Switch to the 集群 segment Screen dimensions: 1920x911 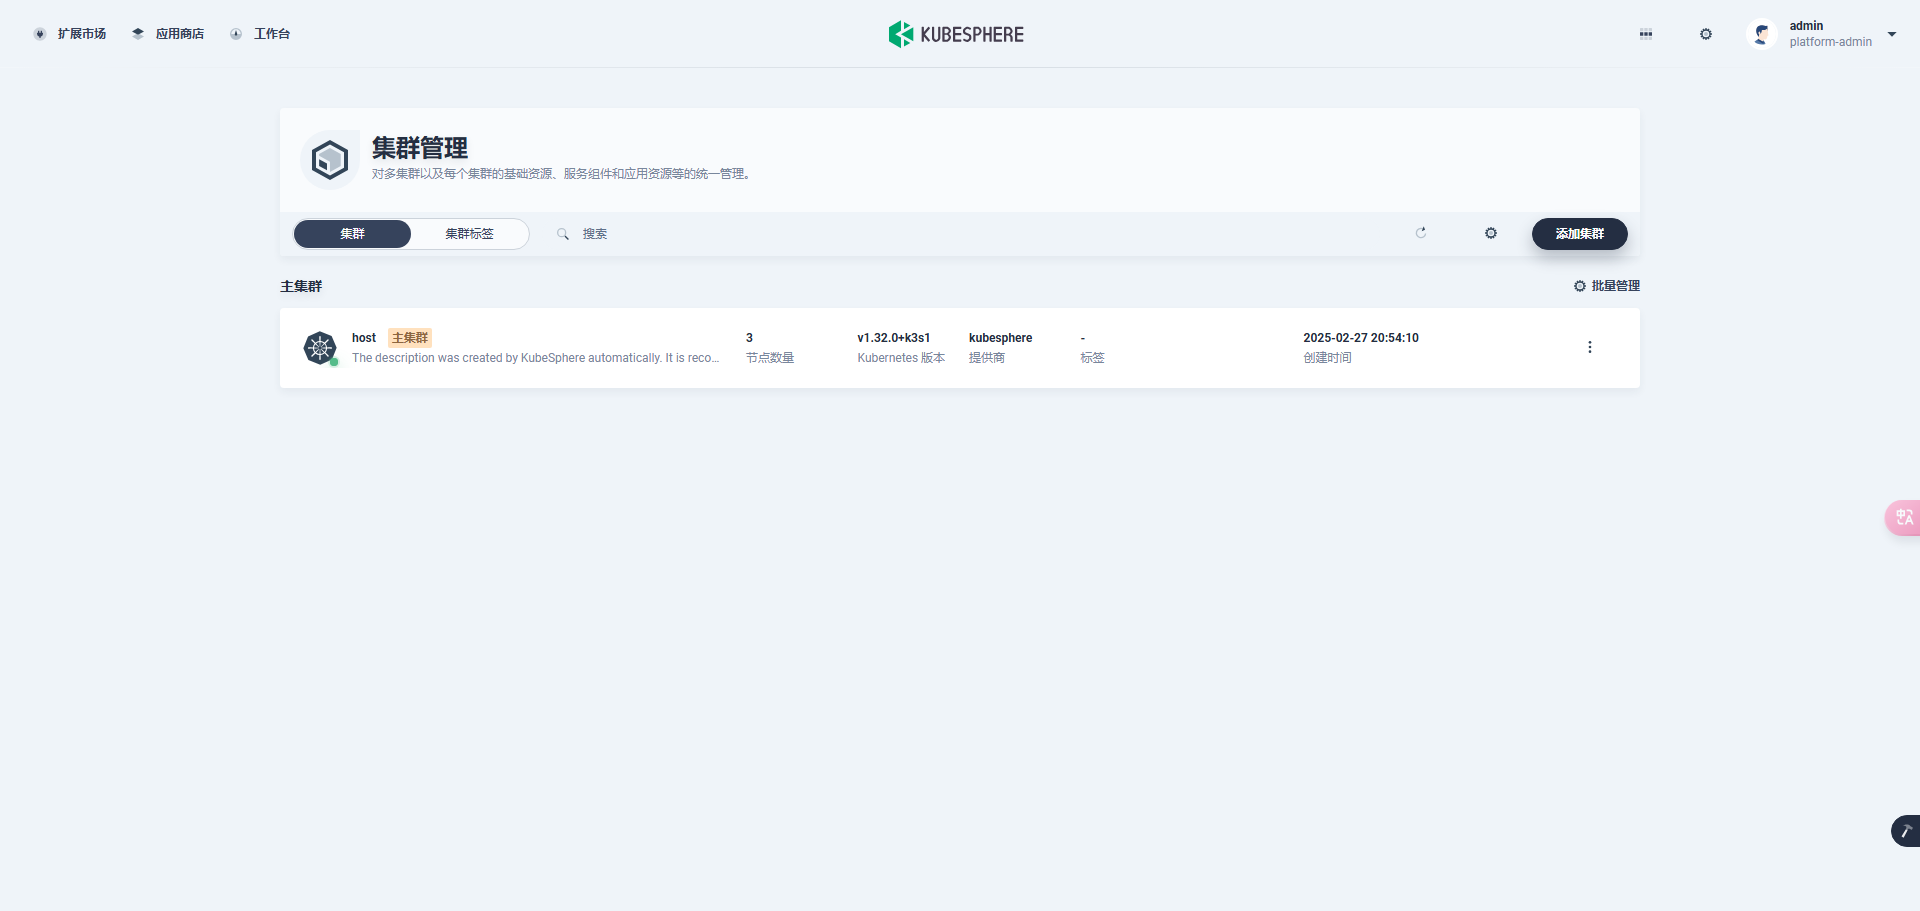352,234
